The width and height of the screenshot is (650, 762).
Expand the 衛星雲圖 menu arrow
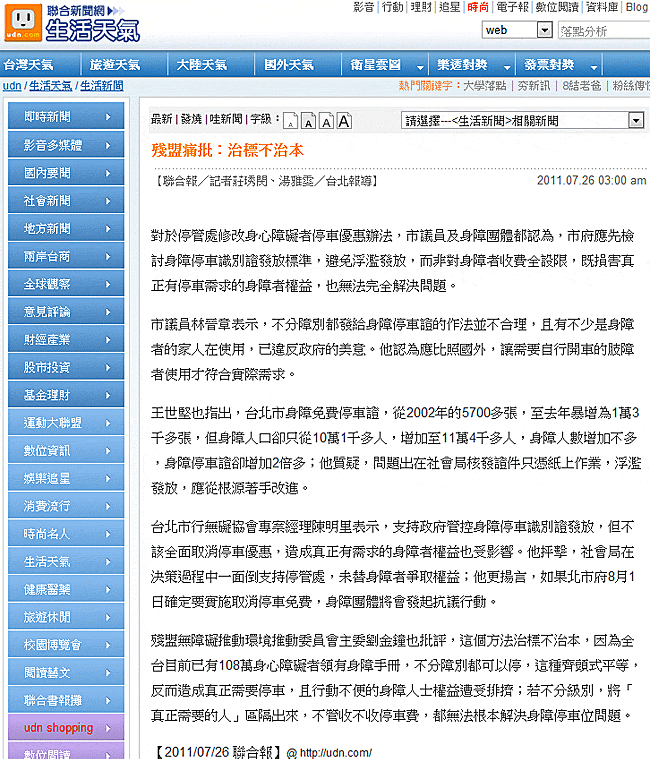click(420, 67)
